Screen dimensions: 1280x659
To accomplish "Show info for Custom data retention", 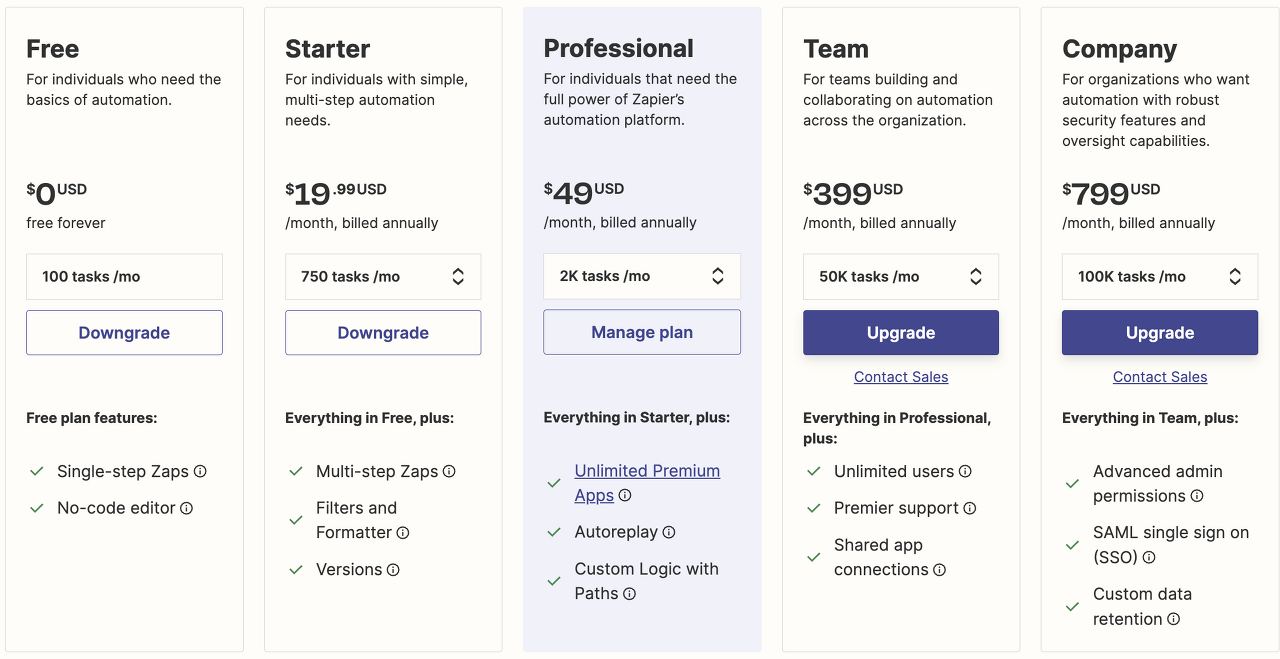I will pyautogui.click(x=1174, y=620).
